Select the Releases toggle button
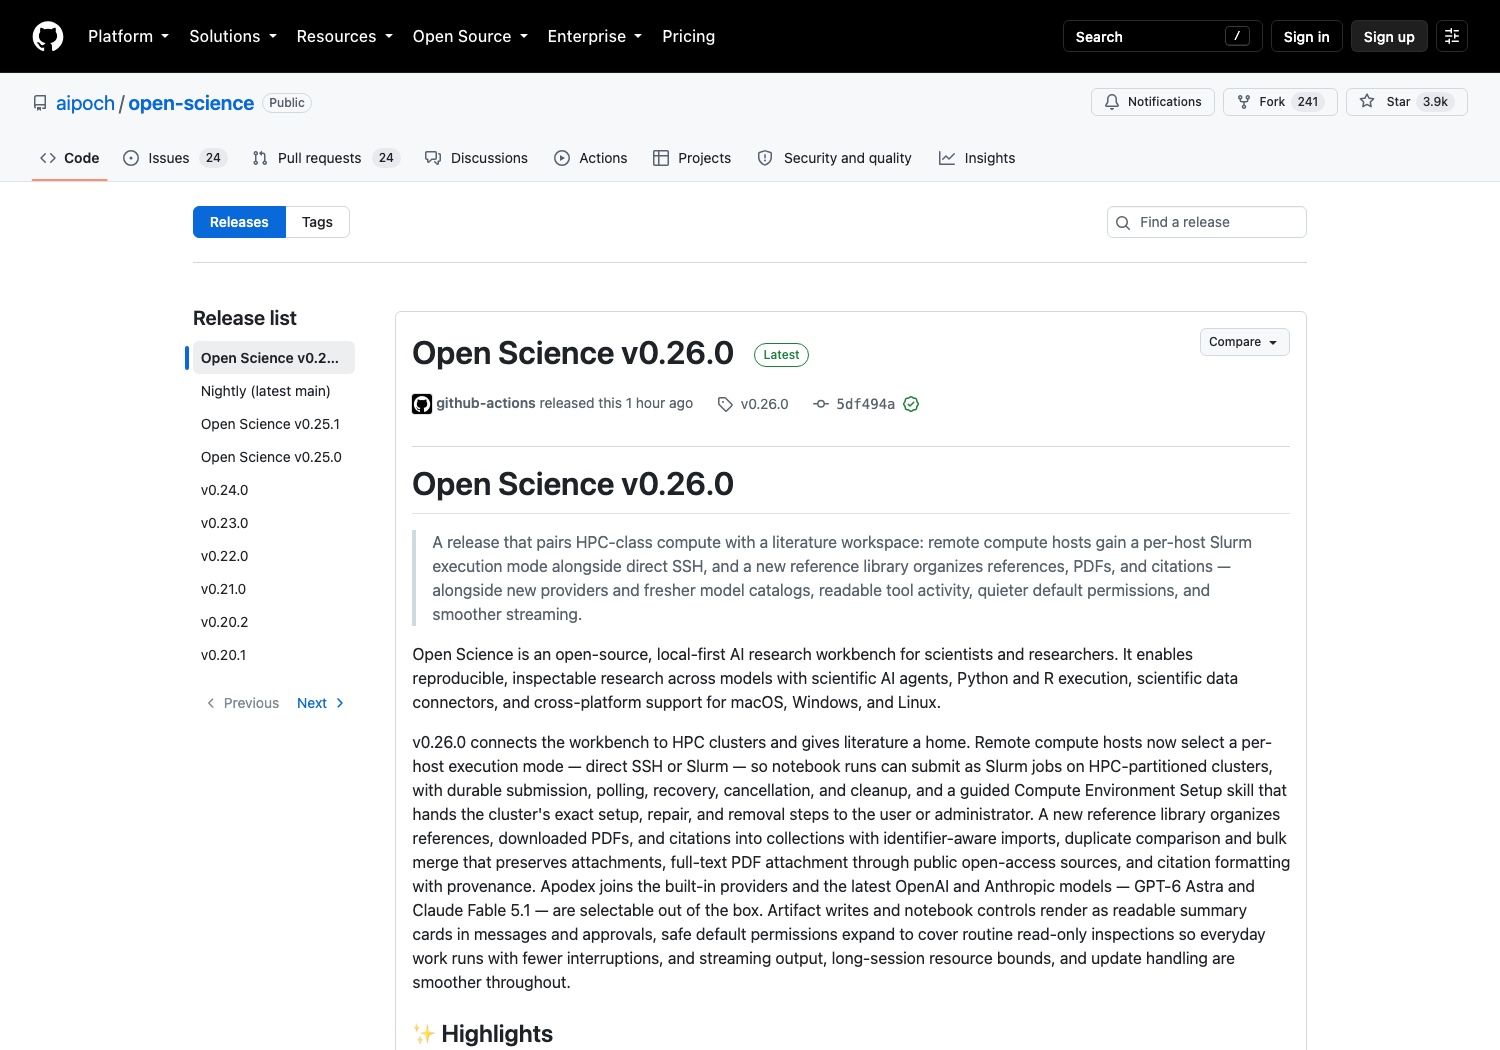The width and height of the screenshot is (1500, 1050). 239,222
